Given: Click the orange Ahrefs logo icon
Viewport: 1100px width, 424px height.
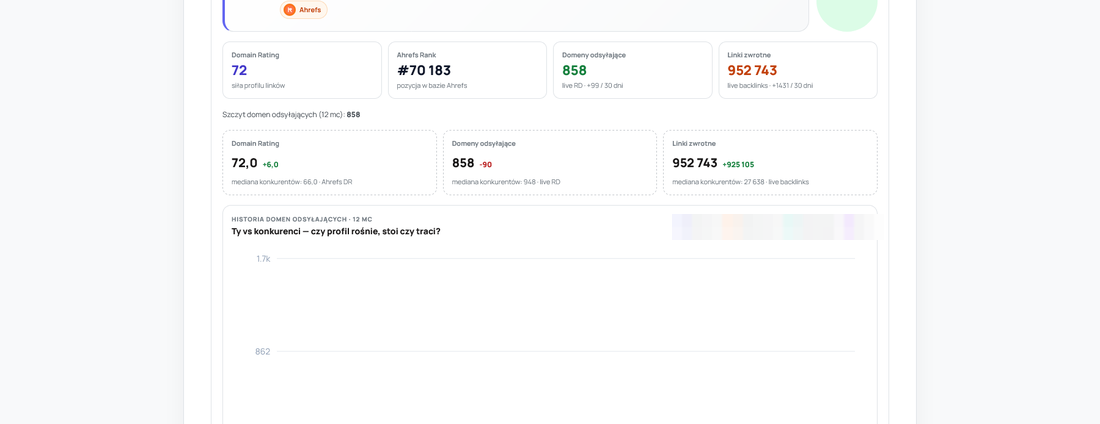Looking at the screenshot, I should tap(290, 10).
